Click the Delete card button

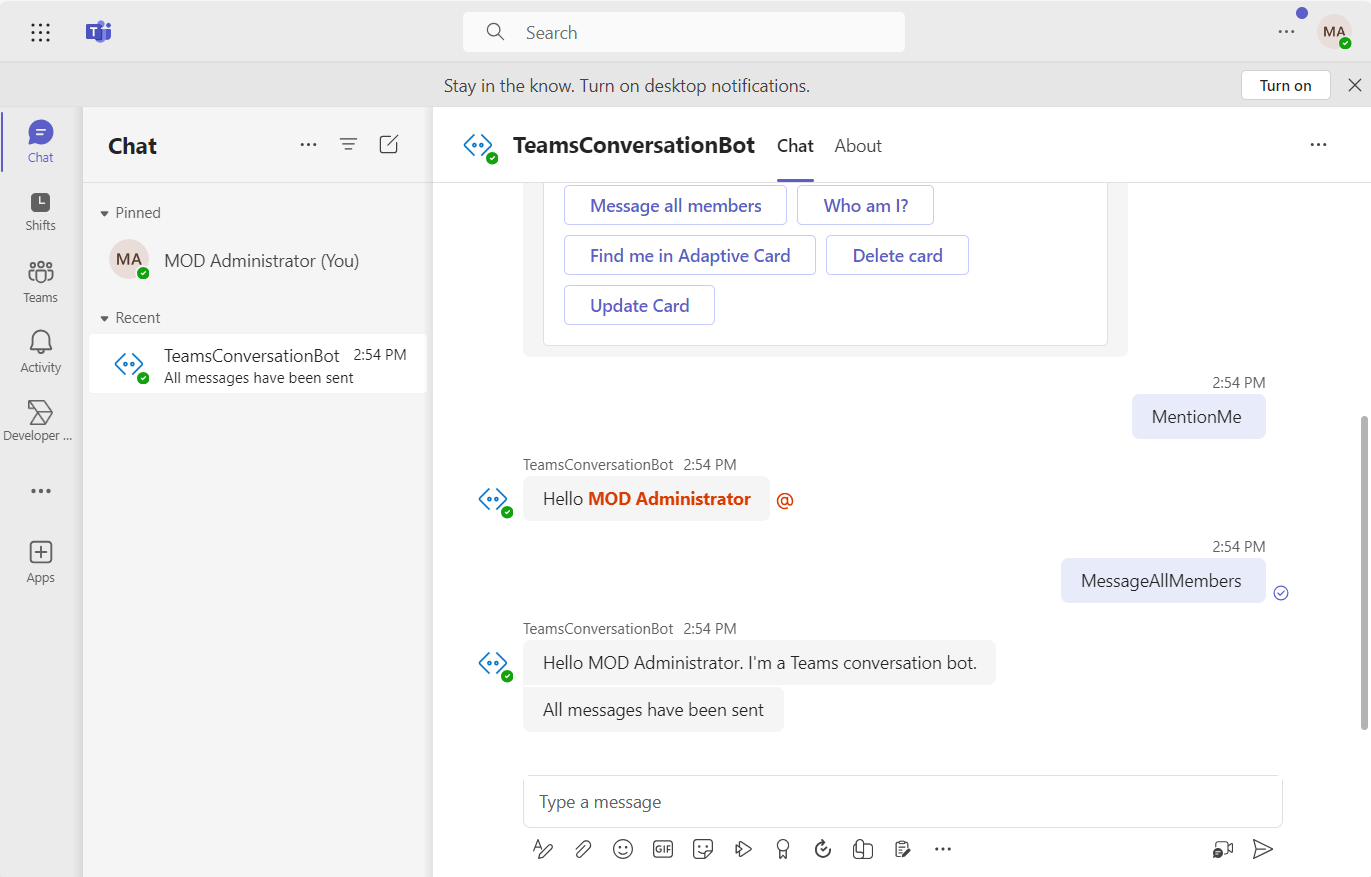pos(897,255)
